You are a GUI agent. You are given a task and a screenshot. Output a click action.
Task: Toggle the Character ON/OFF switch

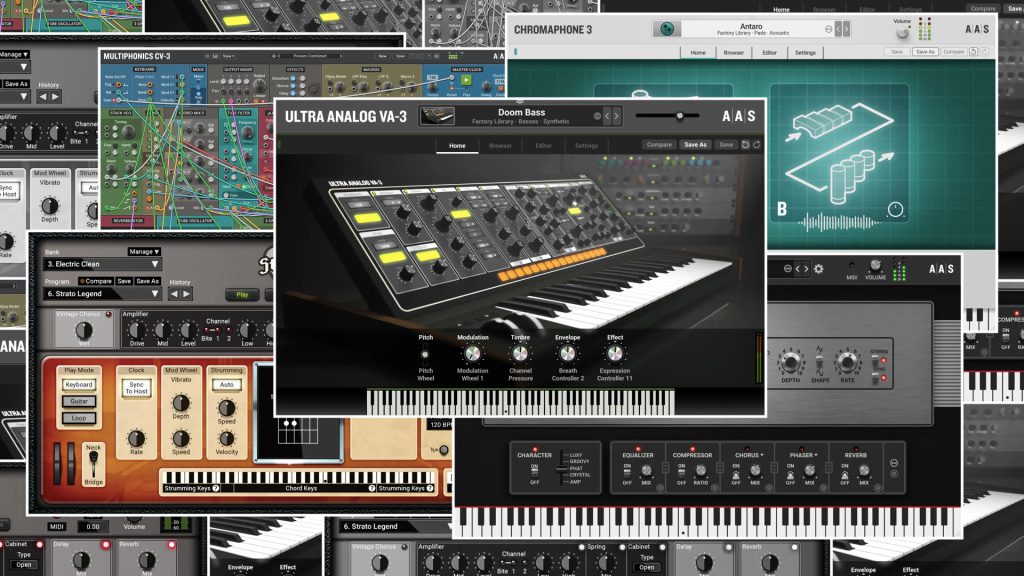(x=534, y=473)
